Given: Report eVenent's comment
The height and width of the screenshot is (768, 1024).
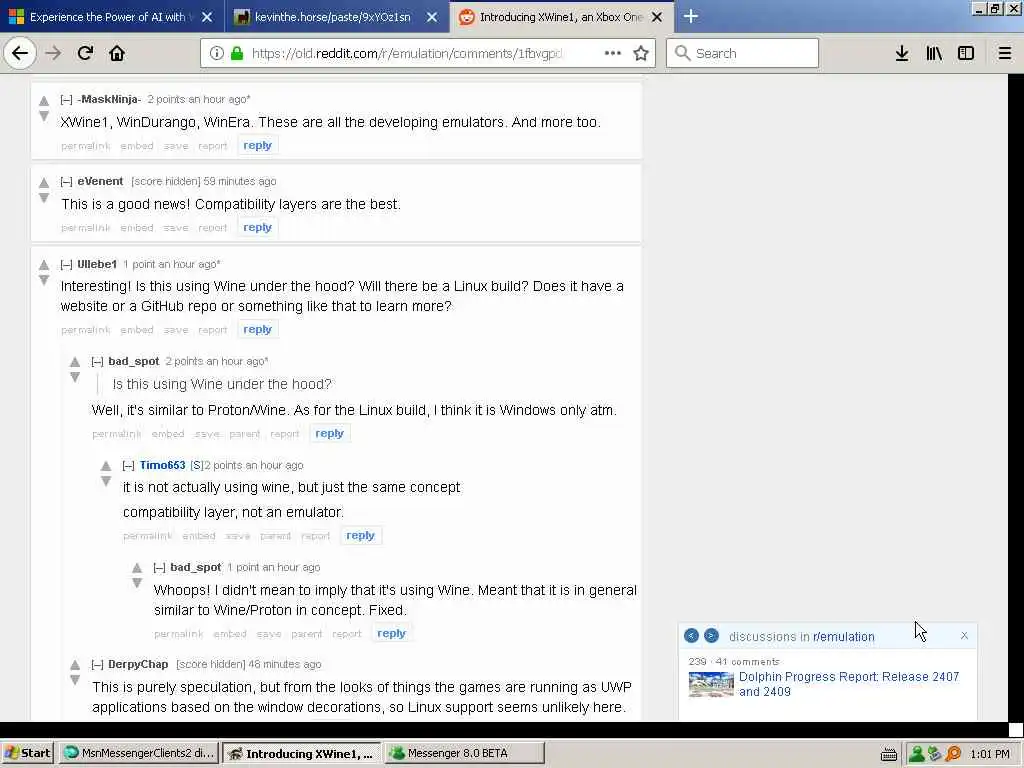Looking at the screenshot, I should pyautogui.click(x=212, y=228).
